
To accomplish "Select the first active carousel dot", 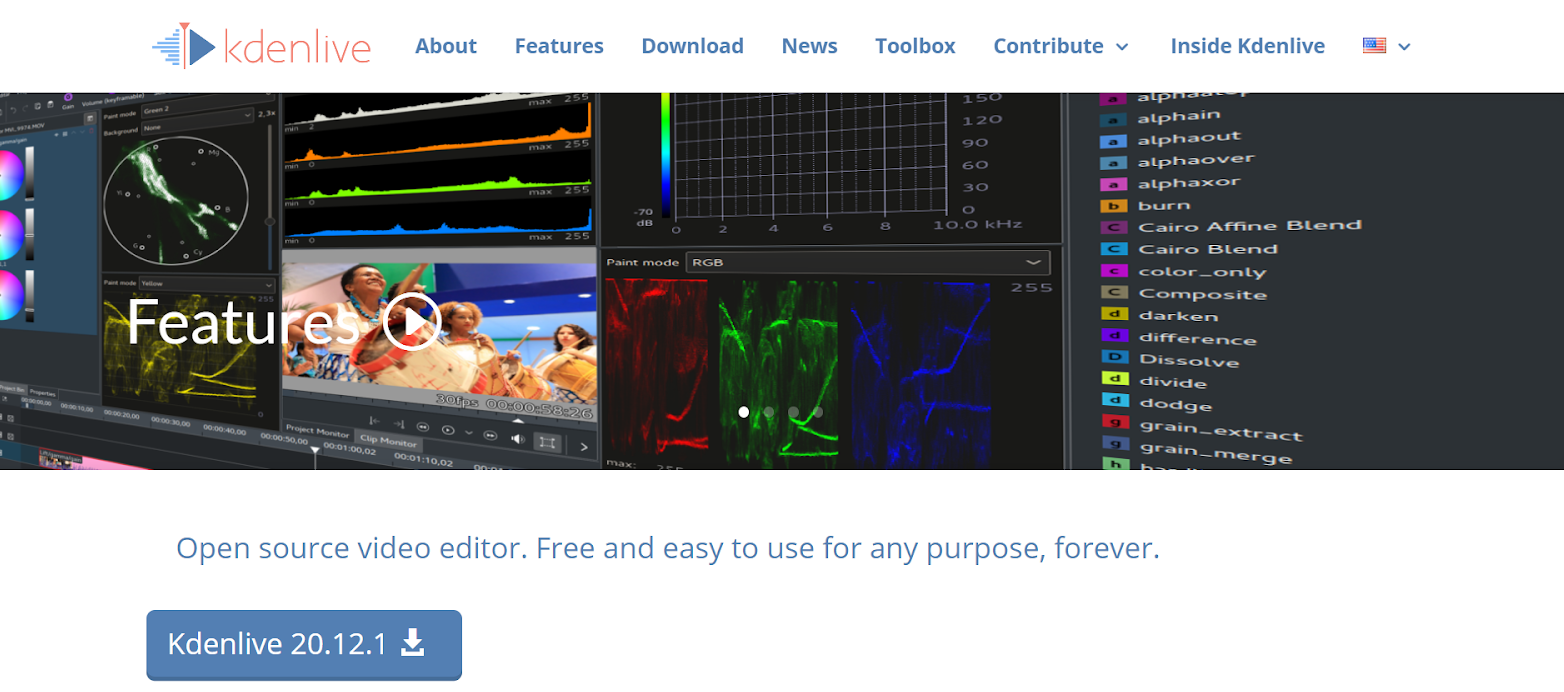I will (x=743, y=411).
